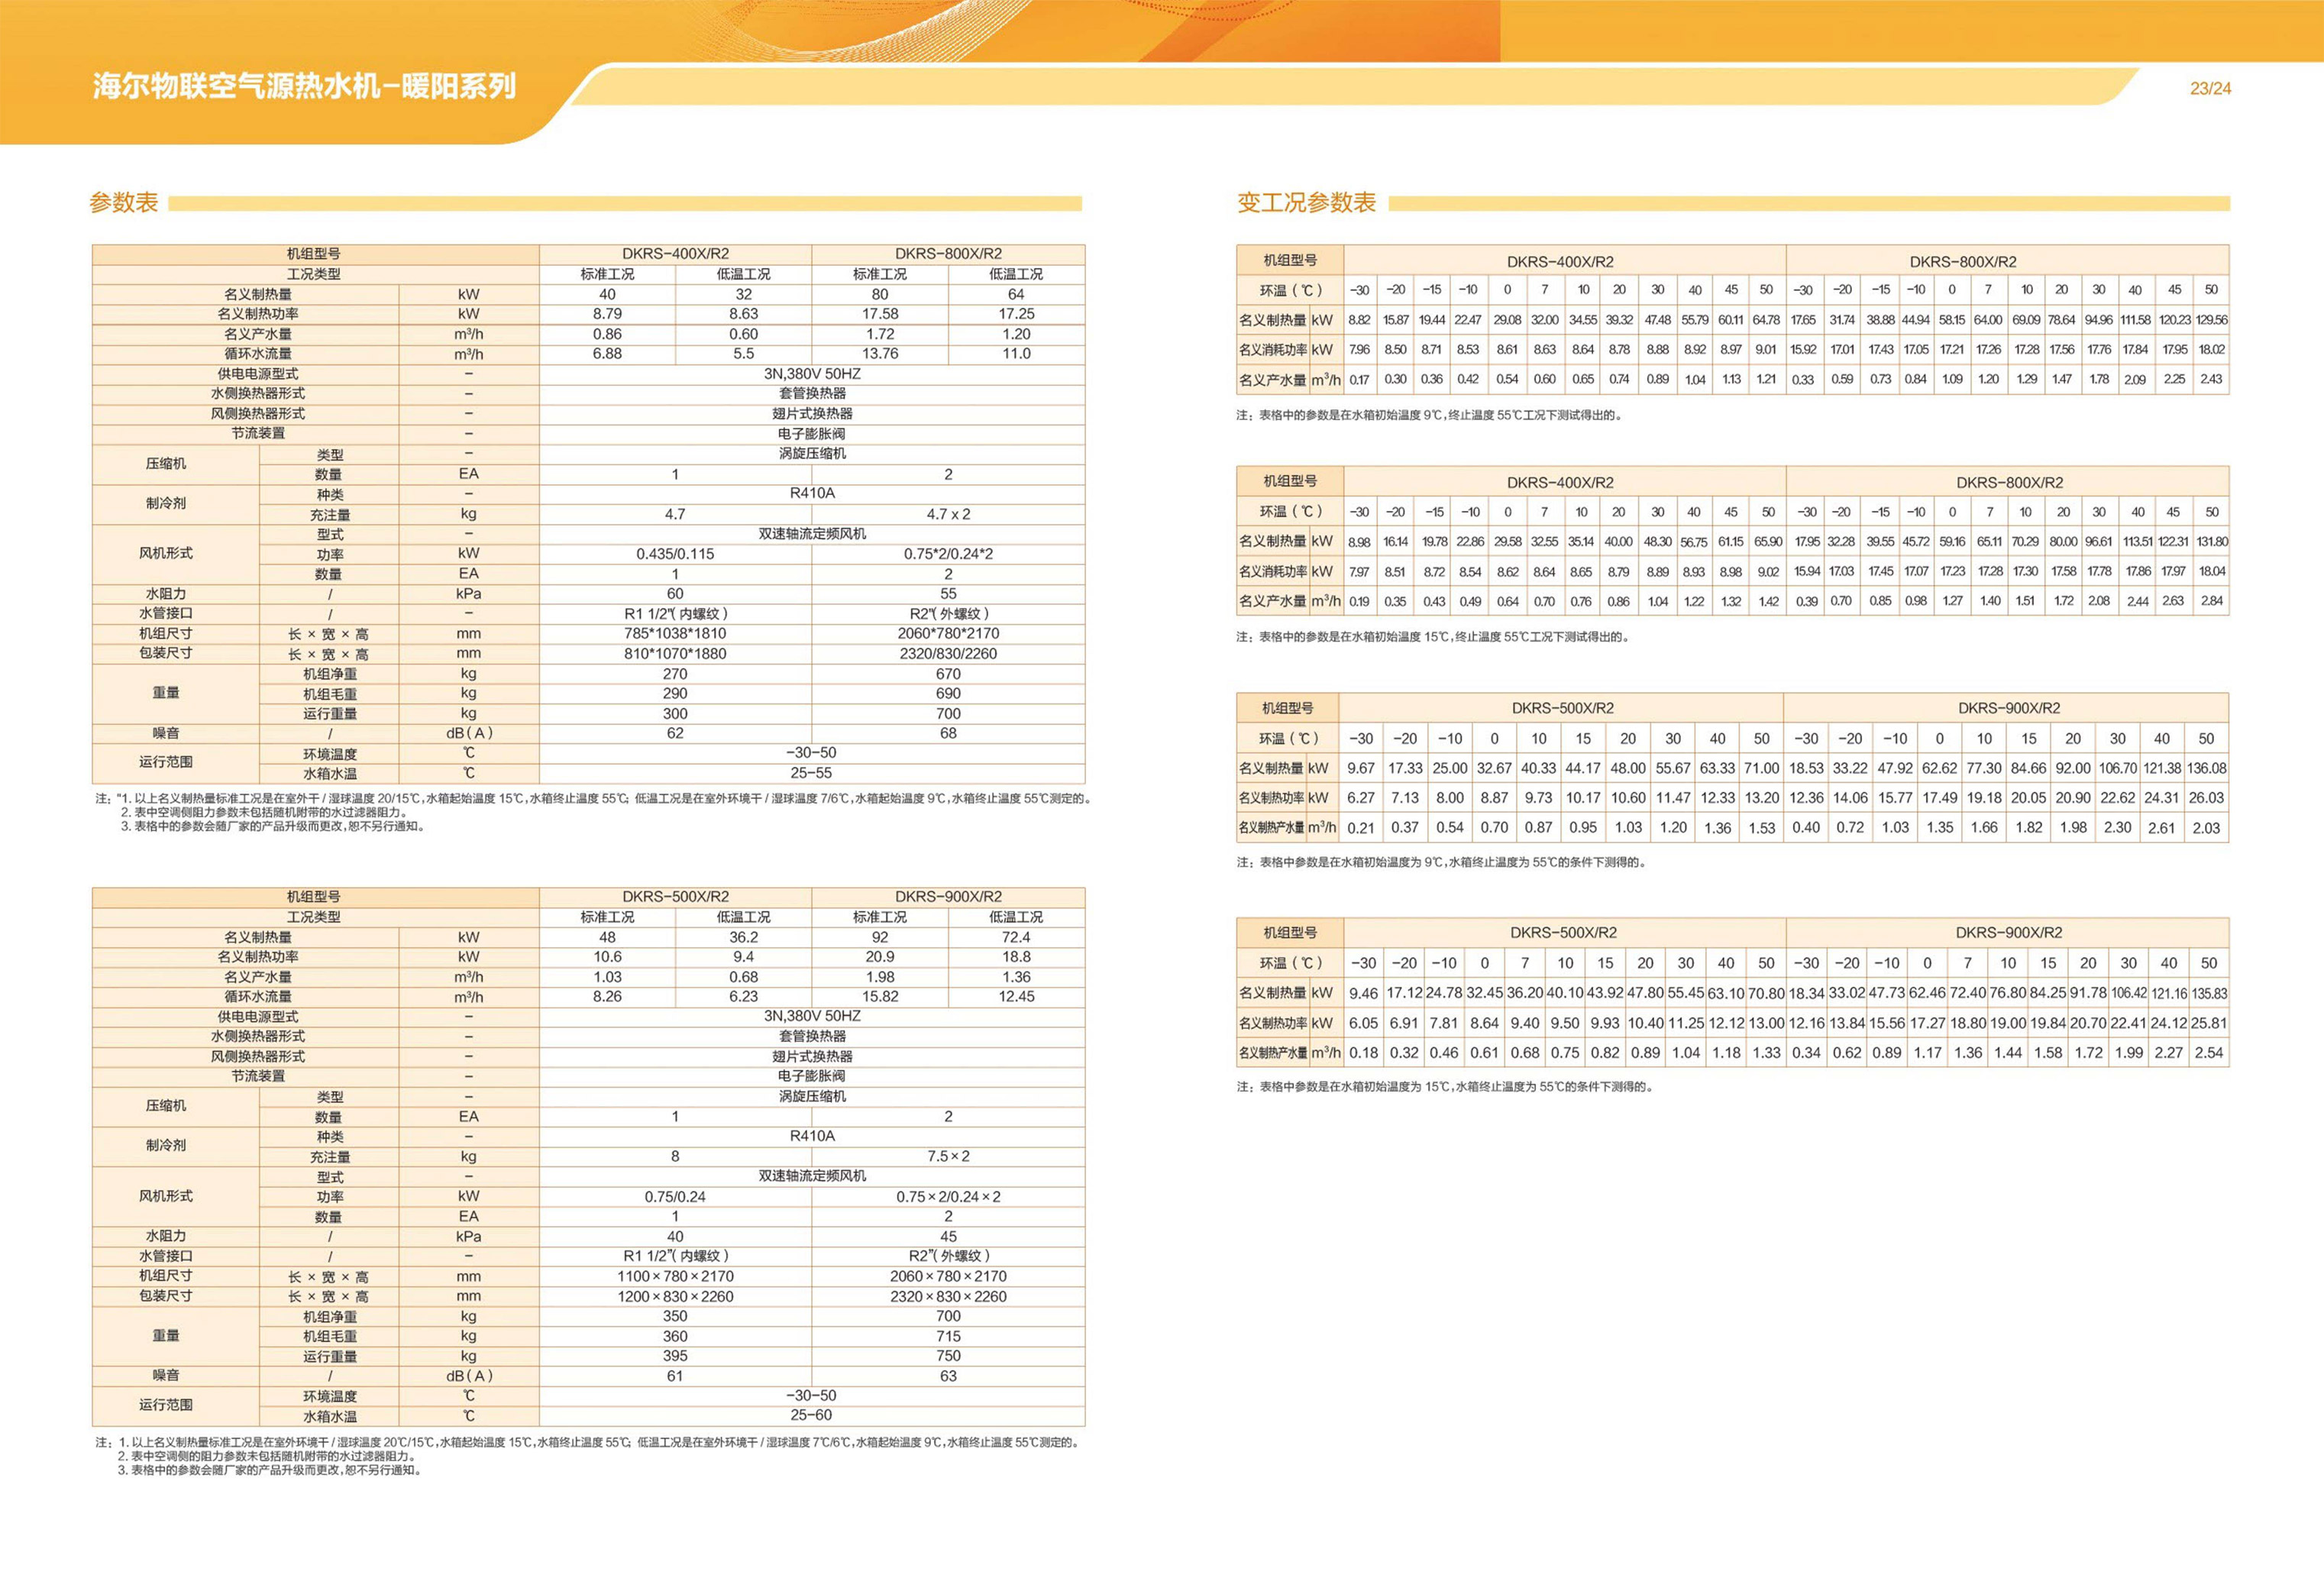Click the tank water temperature range "25-55"
The width and height of the screenshot is (2324, 1588).
pyautogui.click(x=811, y=773)
